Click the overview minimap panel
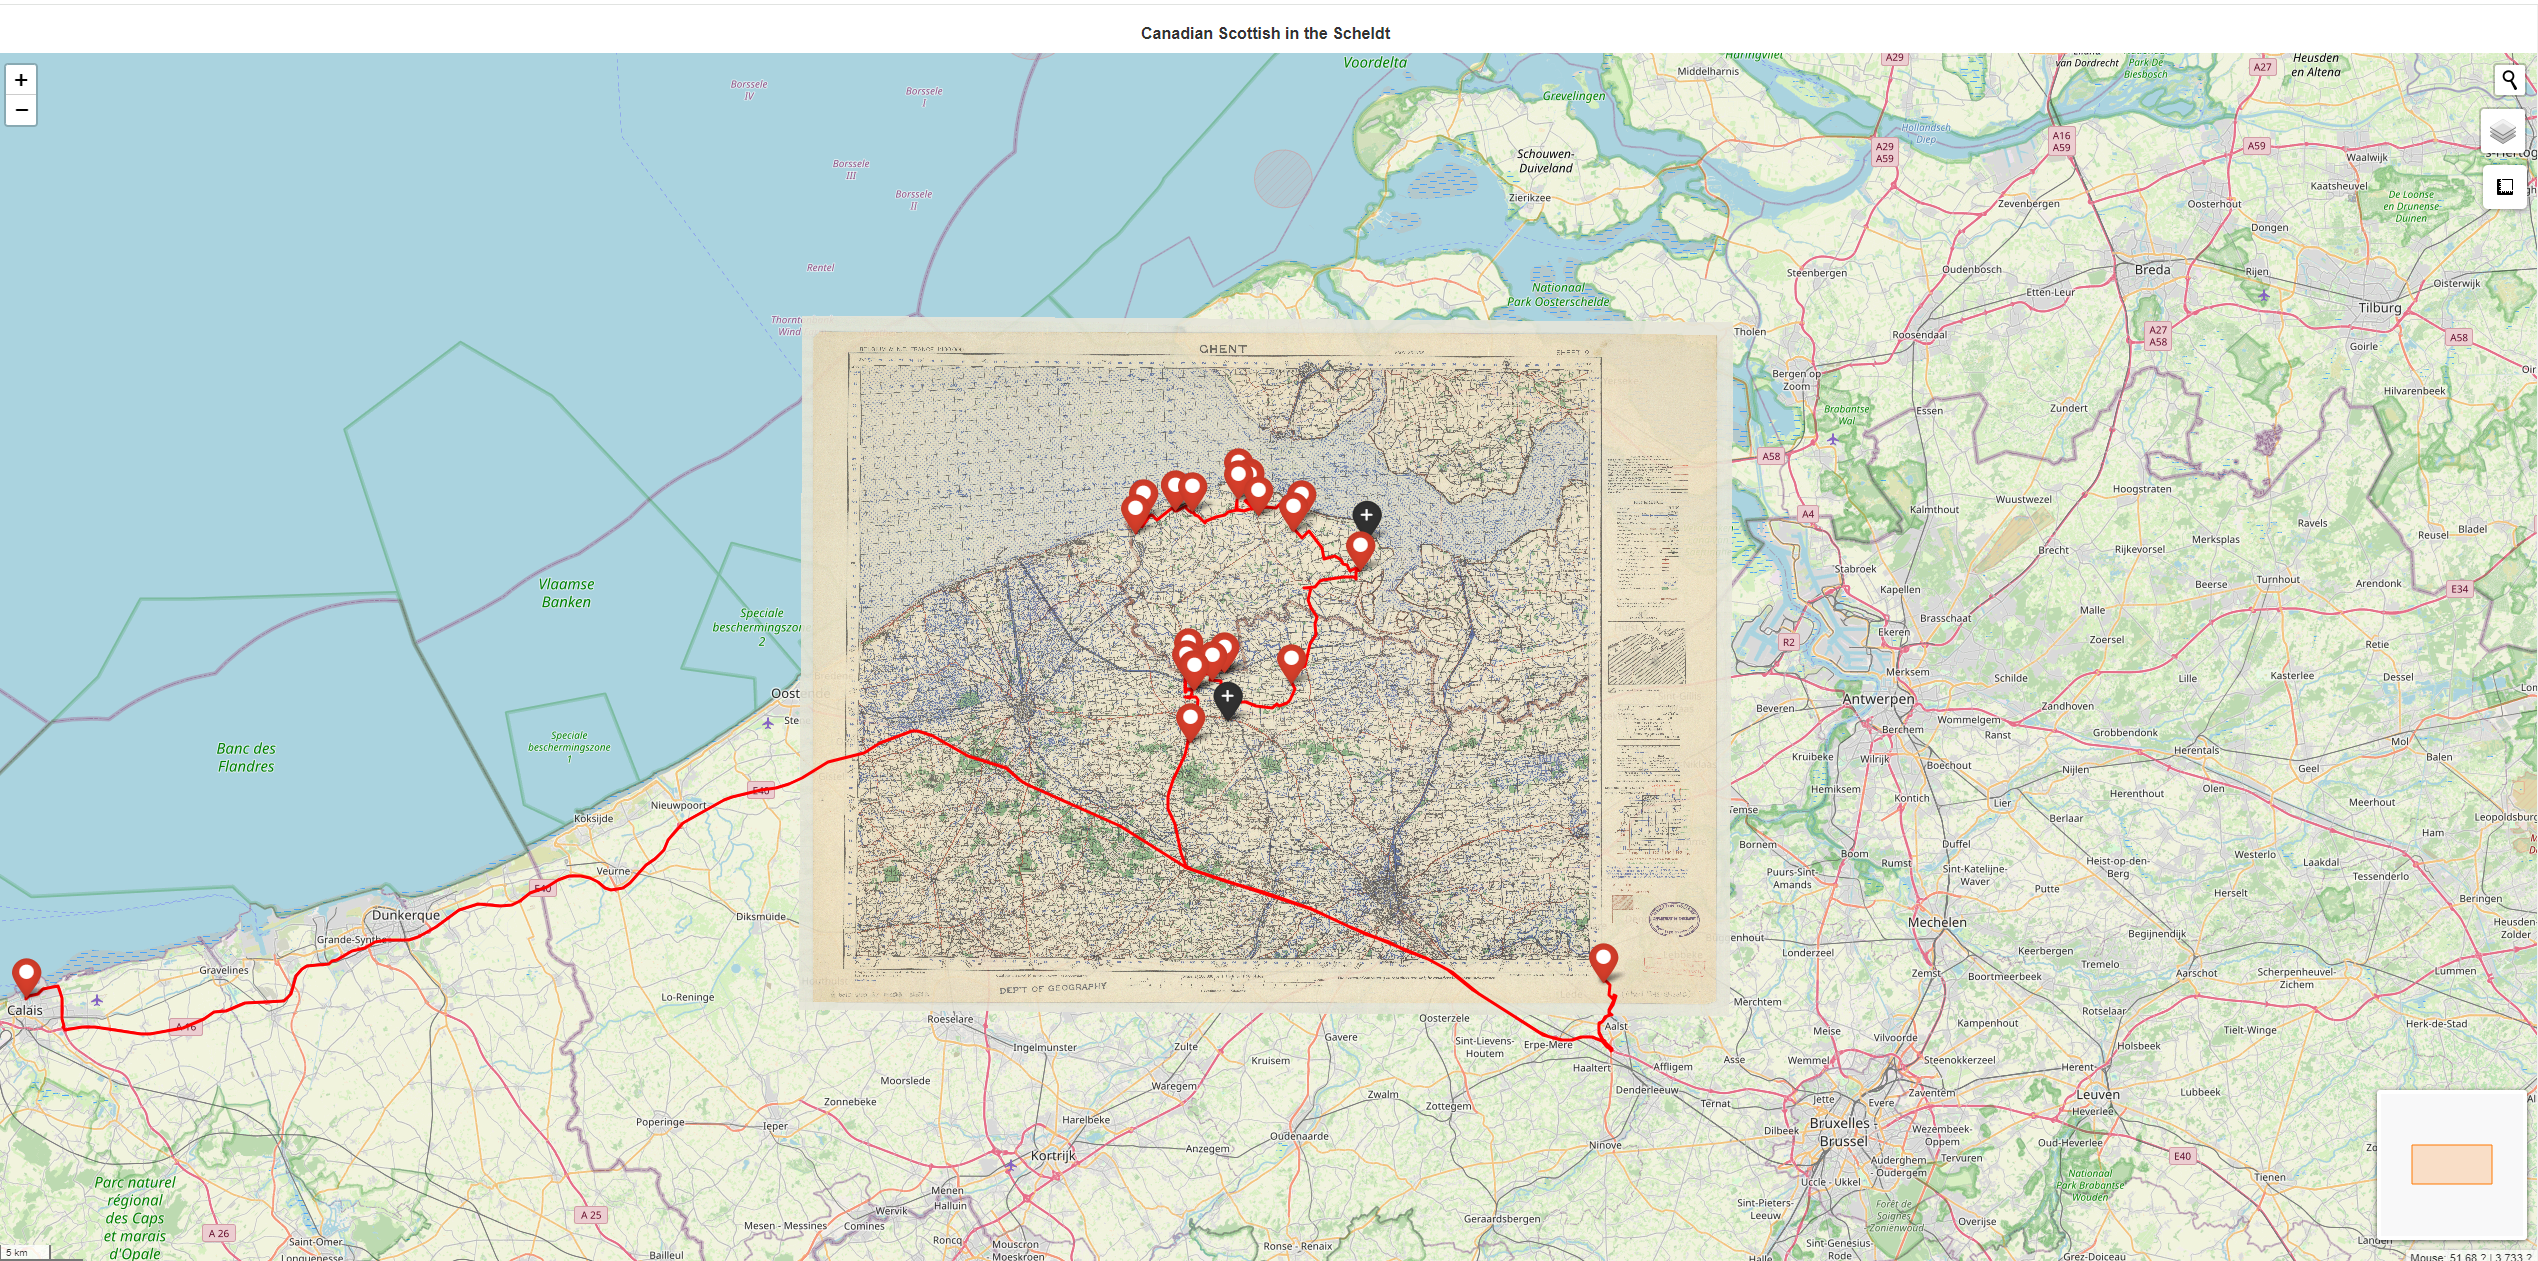 [2452, 1164]
